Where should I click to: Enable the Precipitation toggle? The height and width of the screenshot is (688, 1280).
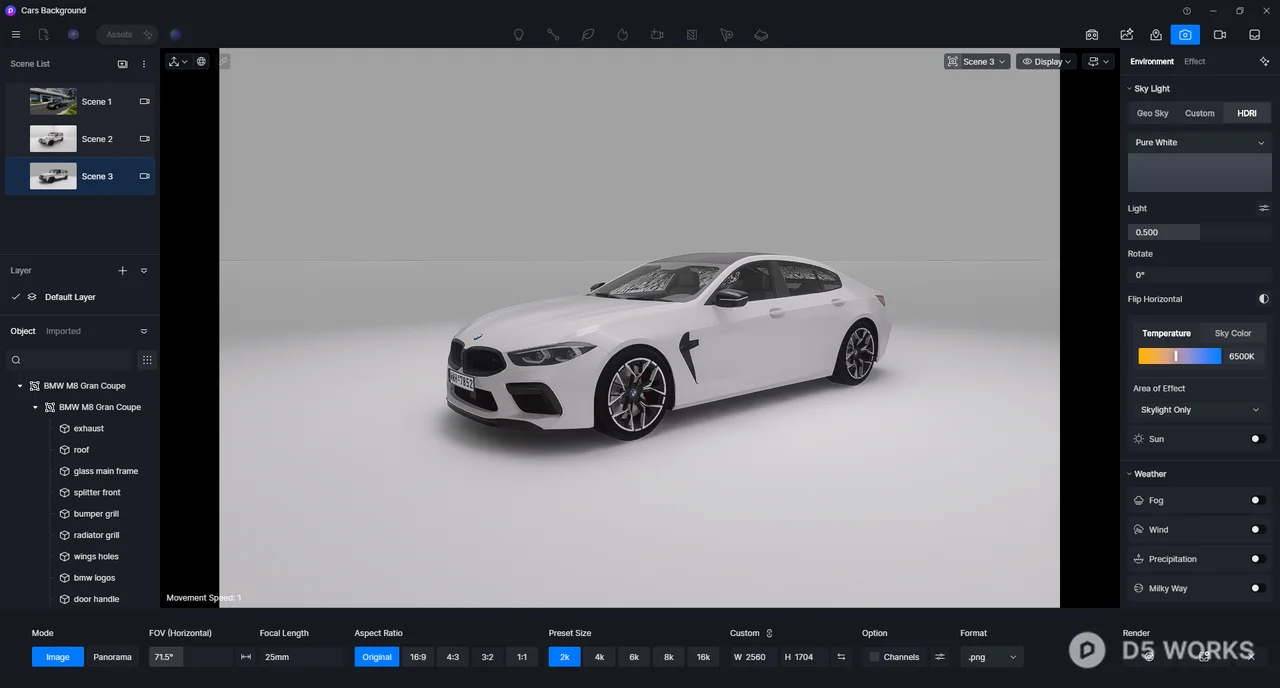pos(1258,559)
